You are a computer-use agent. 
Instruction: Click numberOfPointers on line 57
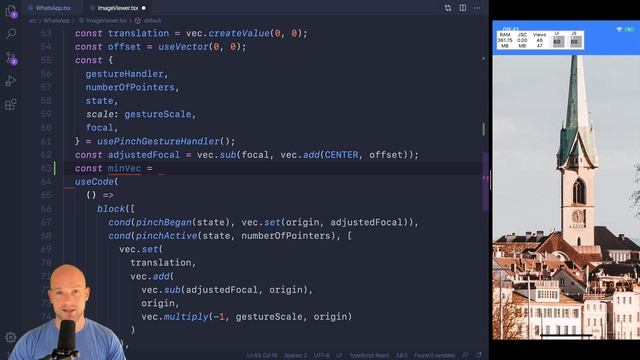(130, 87)
